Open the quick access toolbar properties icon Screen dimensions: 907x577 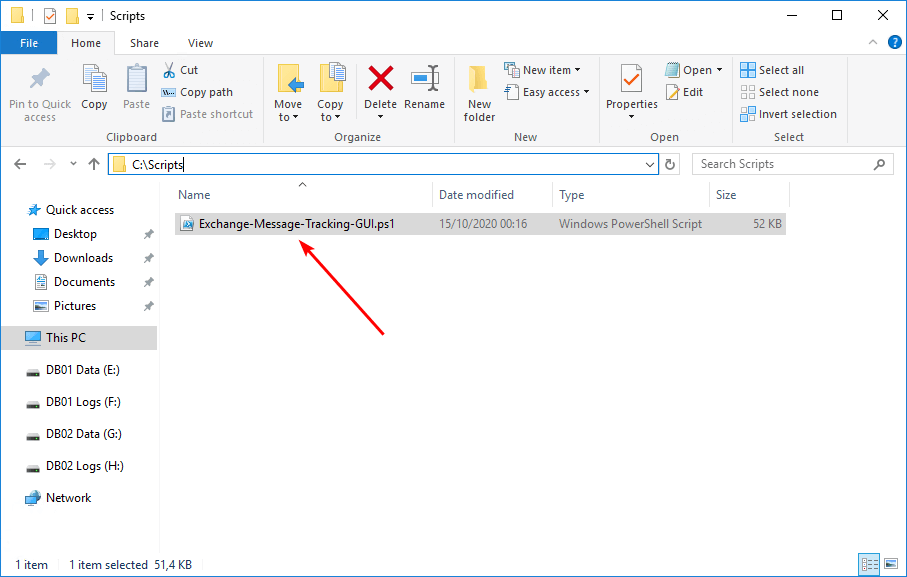[50, 16]
